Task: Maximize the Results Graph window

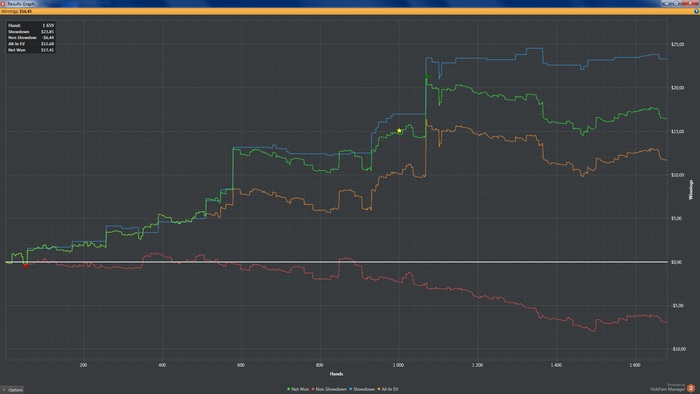Action: pyautogui.click(x=677, y=3)
